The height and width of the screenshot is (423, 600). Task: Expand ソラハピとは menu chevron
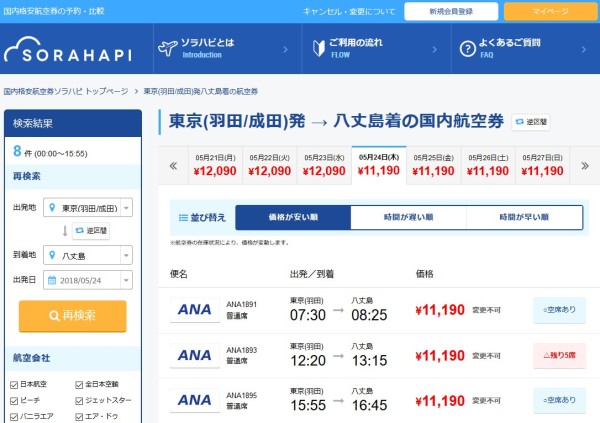pyautogui.click(x=285, y=49)
